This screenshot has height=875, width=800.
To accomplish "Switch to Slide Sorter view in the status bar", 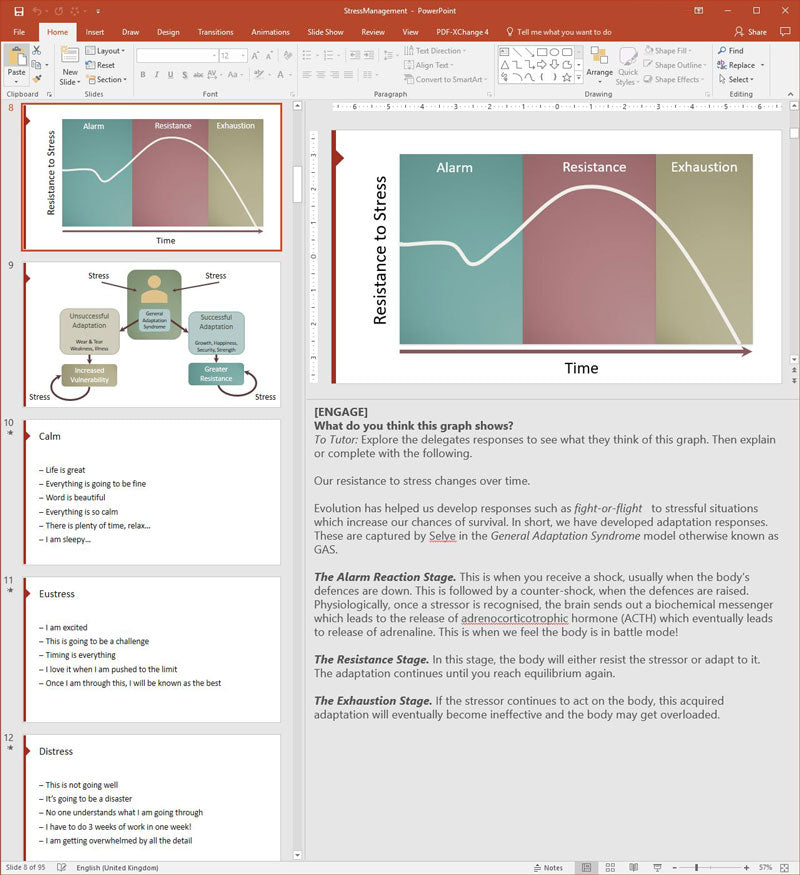I will (610, 867).
